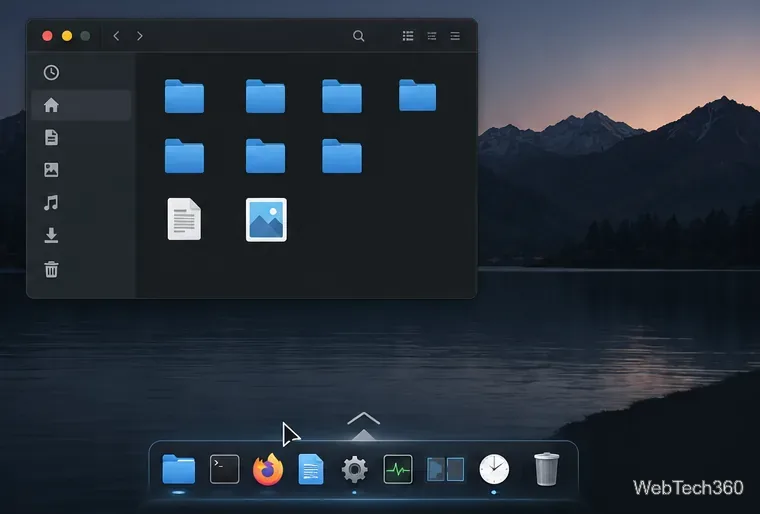Select the Home icon in the sidebar

click(51, 105)
